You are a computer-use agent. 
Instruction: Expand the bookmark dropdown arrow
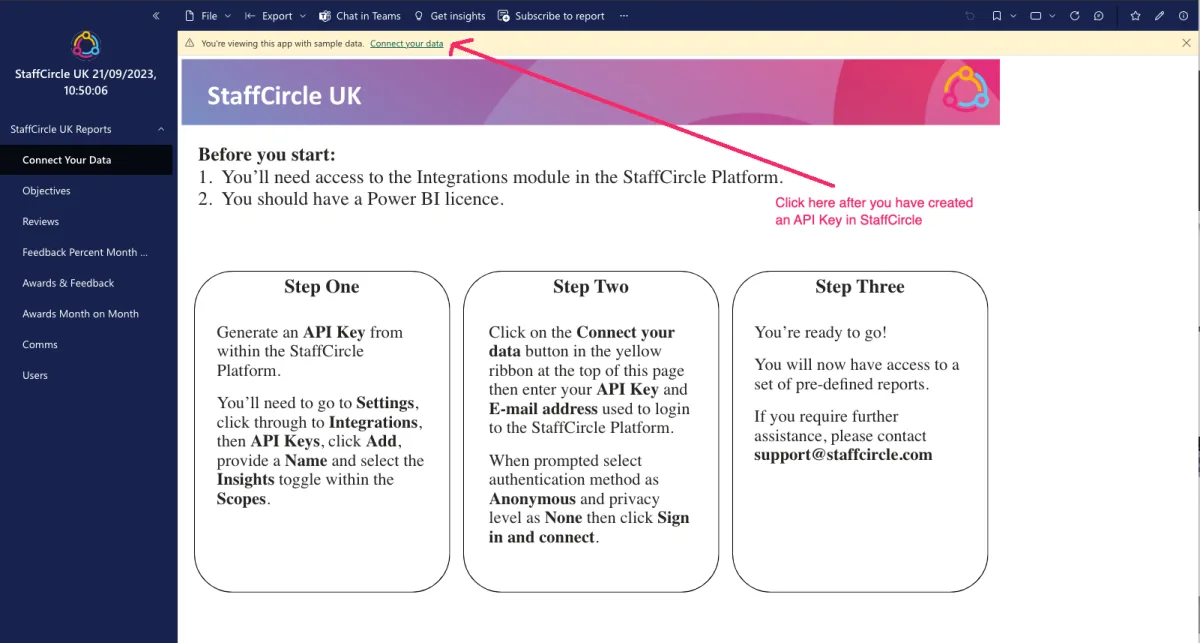click(1013, 16)
